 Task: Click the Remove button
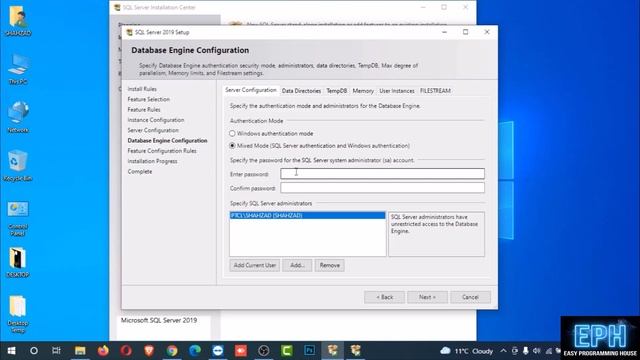(x=330, y=265)
